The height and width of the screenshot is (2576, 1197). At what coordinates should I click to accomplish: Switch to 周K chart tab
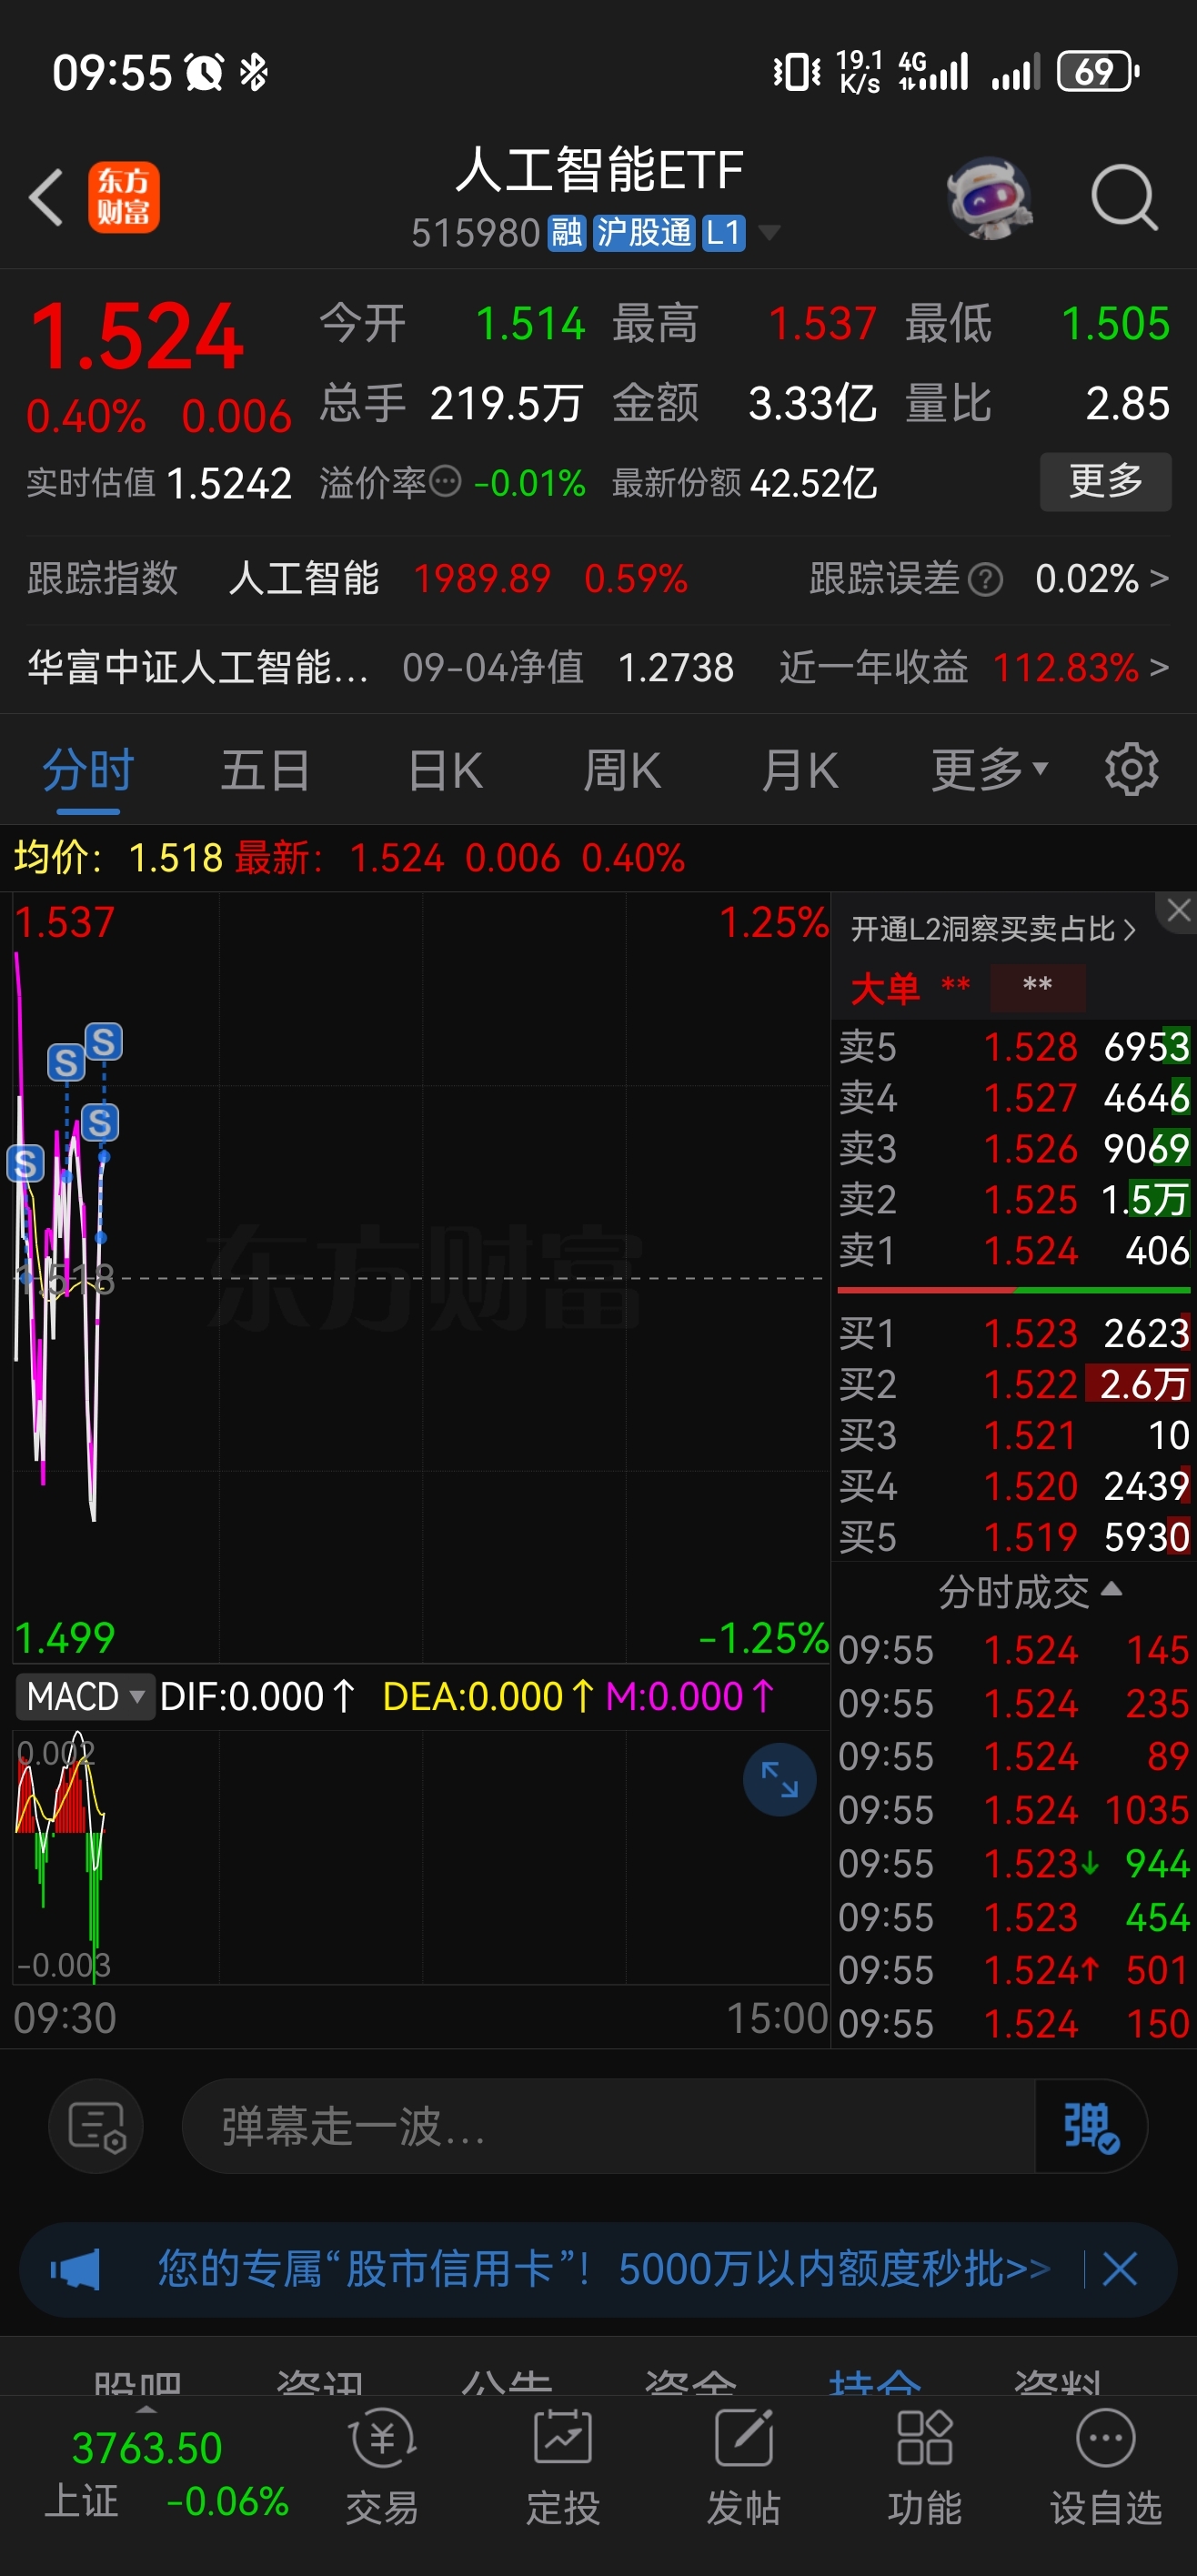point(622,771)
